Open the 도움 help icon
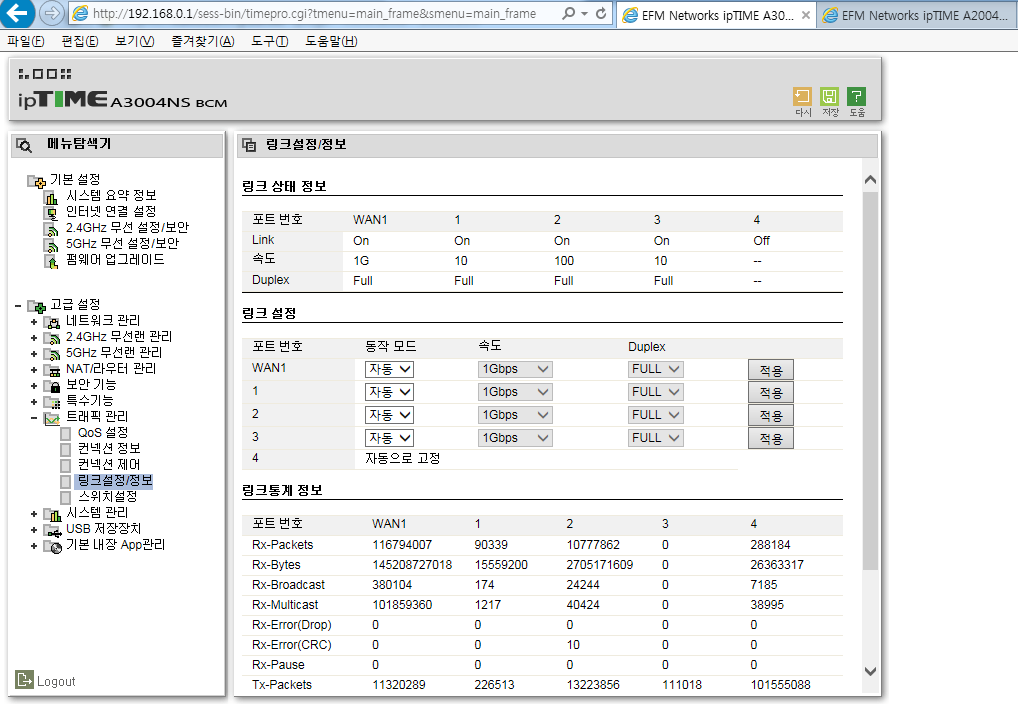 (857, 97)
